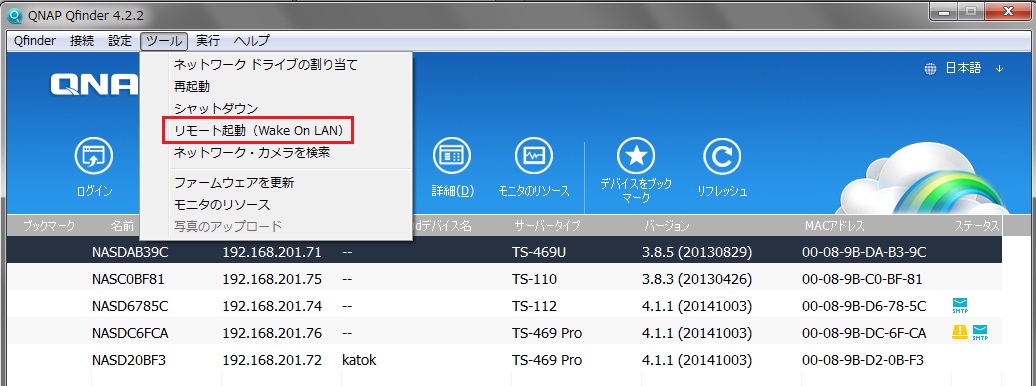Screen dimensions: 1036x386
Task: Click the リフレッシュ refresh icon
Action: 722,156
